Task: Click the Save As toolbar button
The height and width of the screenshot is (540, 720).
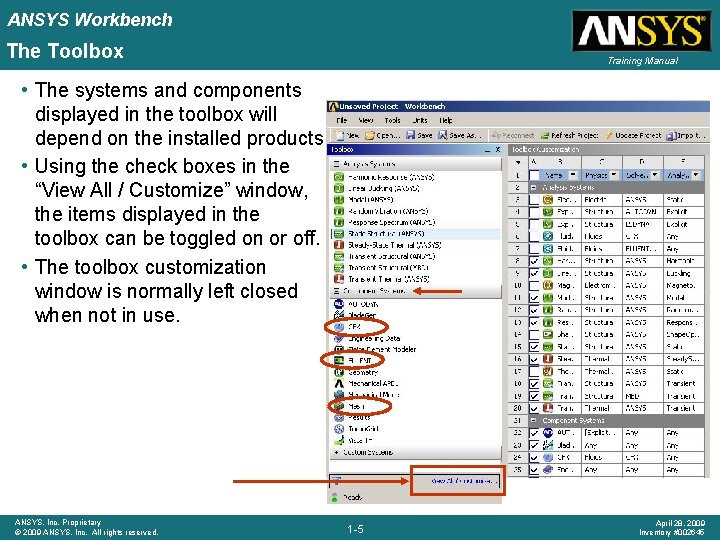Action: click(460, 135)
